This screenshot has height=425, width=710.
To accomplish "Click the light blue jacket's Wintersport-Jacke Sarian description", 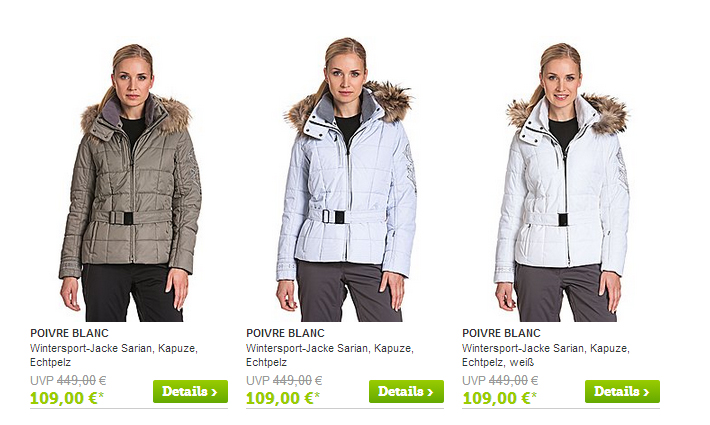I will (330, 355).
